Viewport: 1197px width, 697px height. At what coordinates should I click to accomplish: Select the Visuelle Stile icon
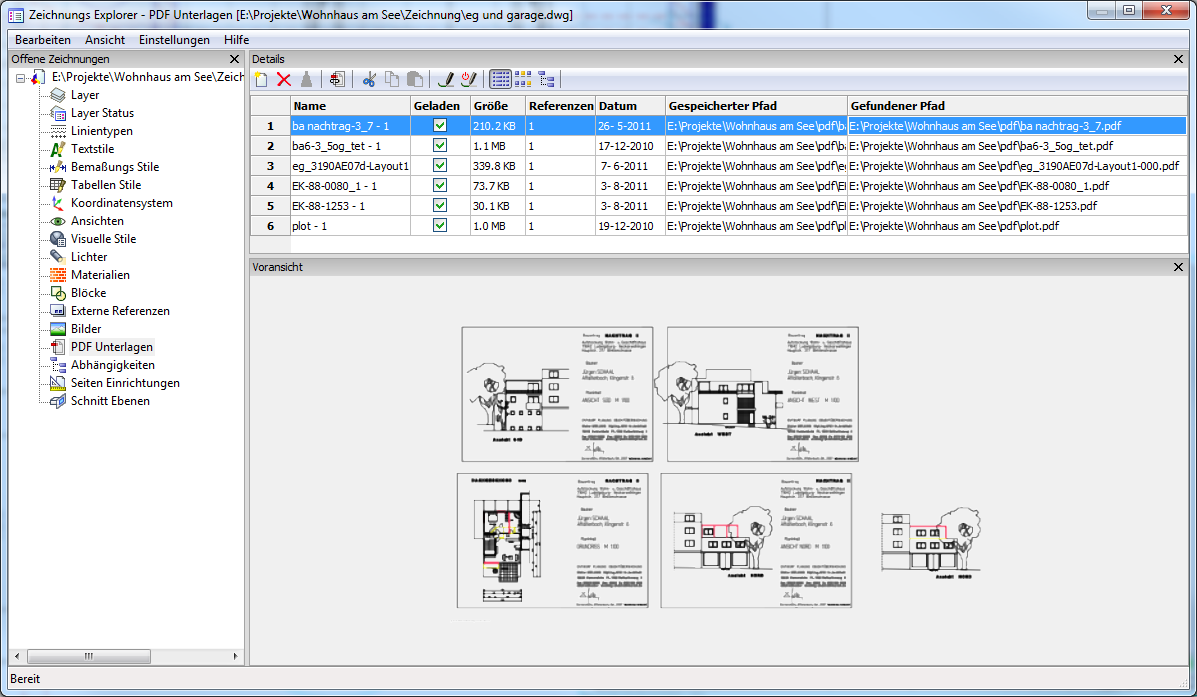pyautogui.click(x=58, y=239)
